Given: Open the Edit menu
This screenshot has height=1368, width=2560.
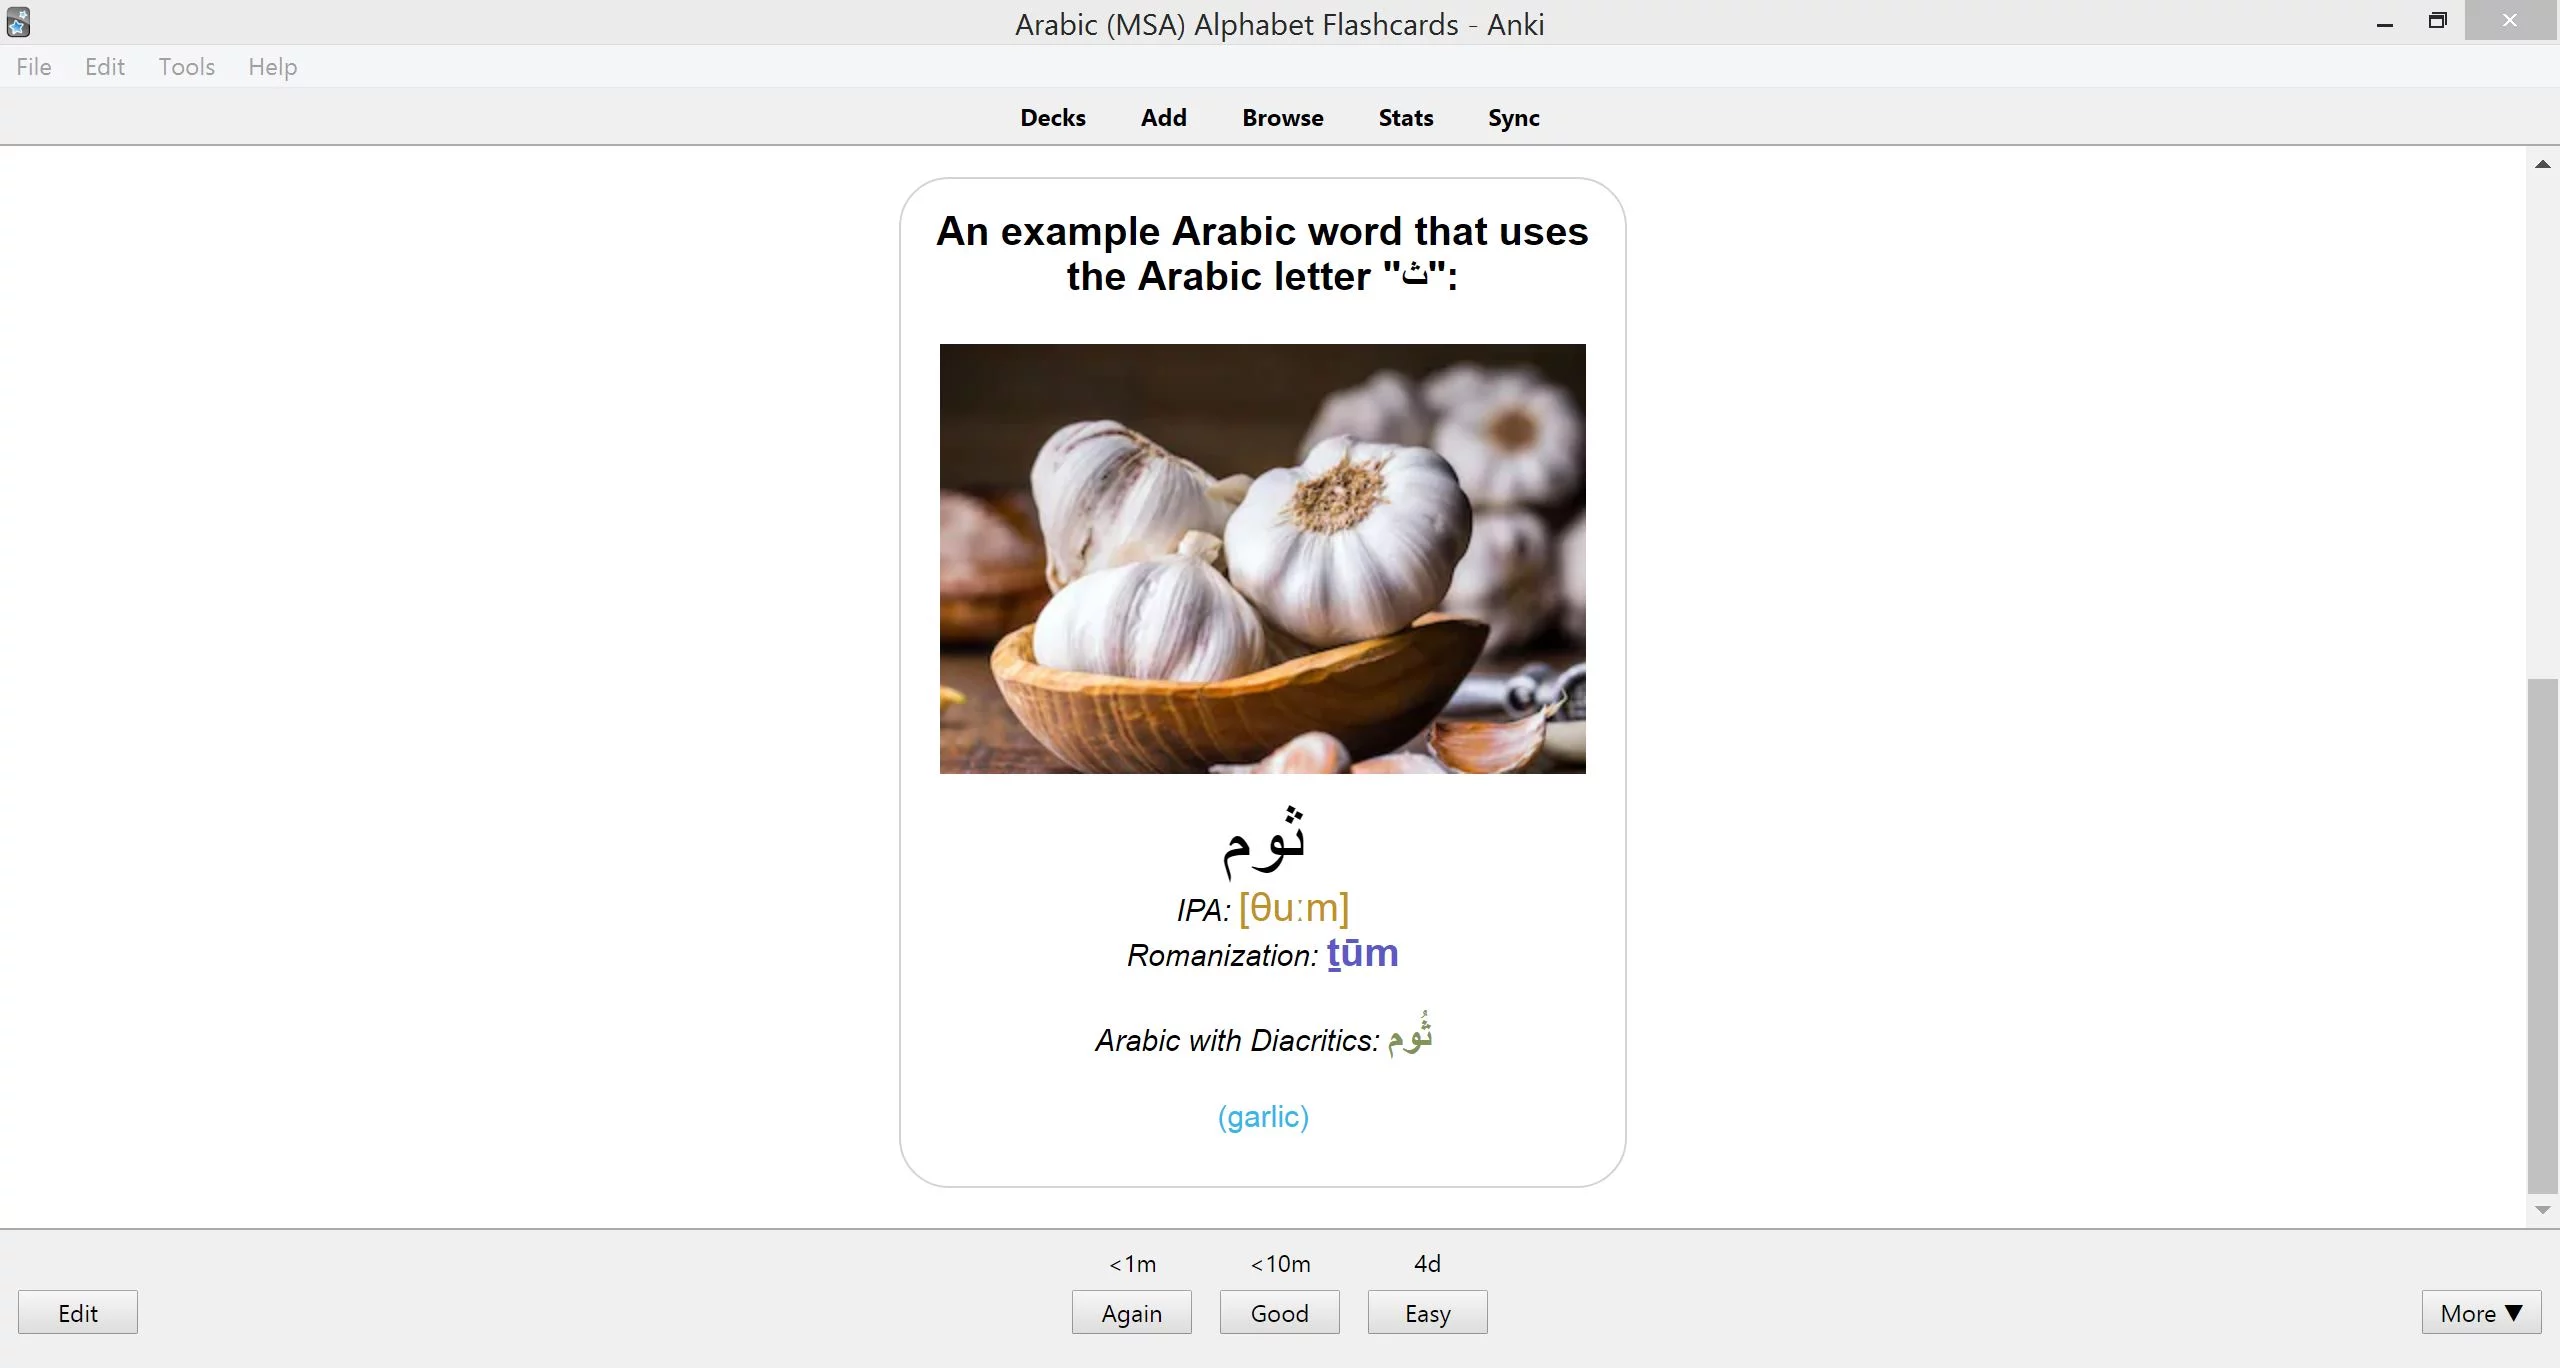Looking at the screenshot, I should [104, 67].
